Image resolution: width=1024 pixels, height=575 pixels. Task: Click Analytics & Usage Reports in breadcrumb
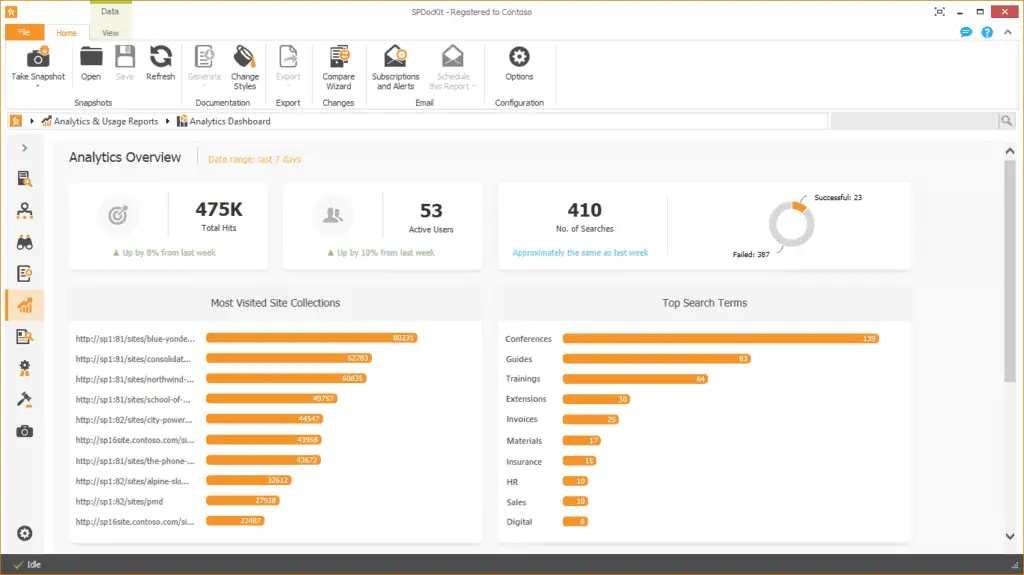106,121
